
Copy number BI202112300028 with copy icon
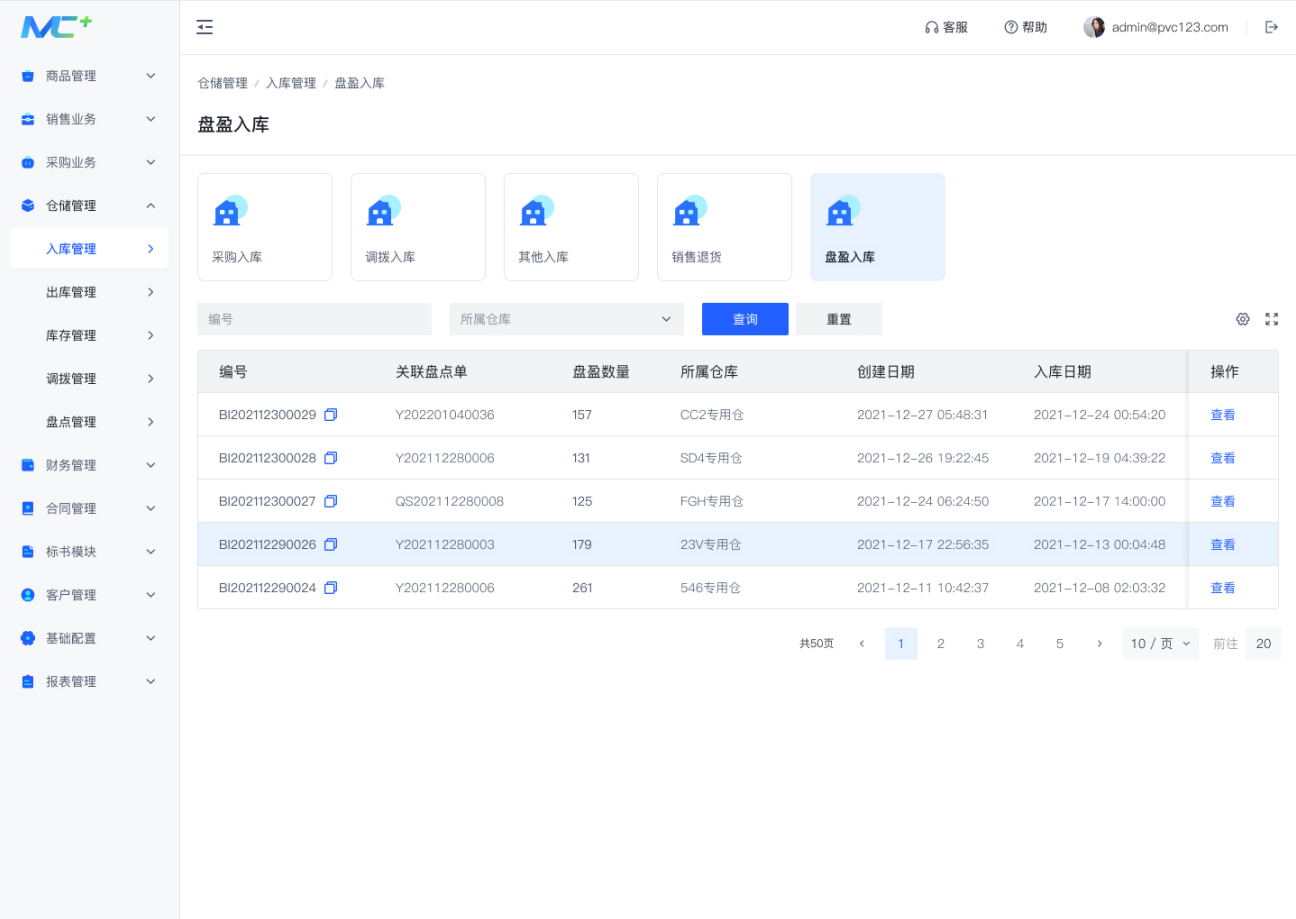tap(331, 458)
